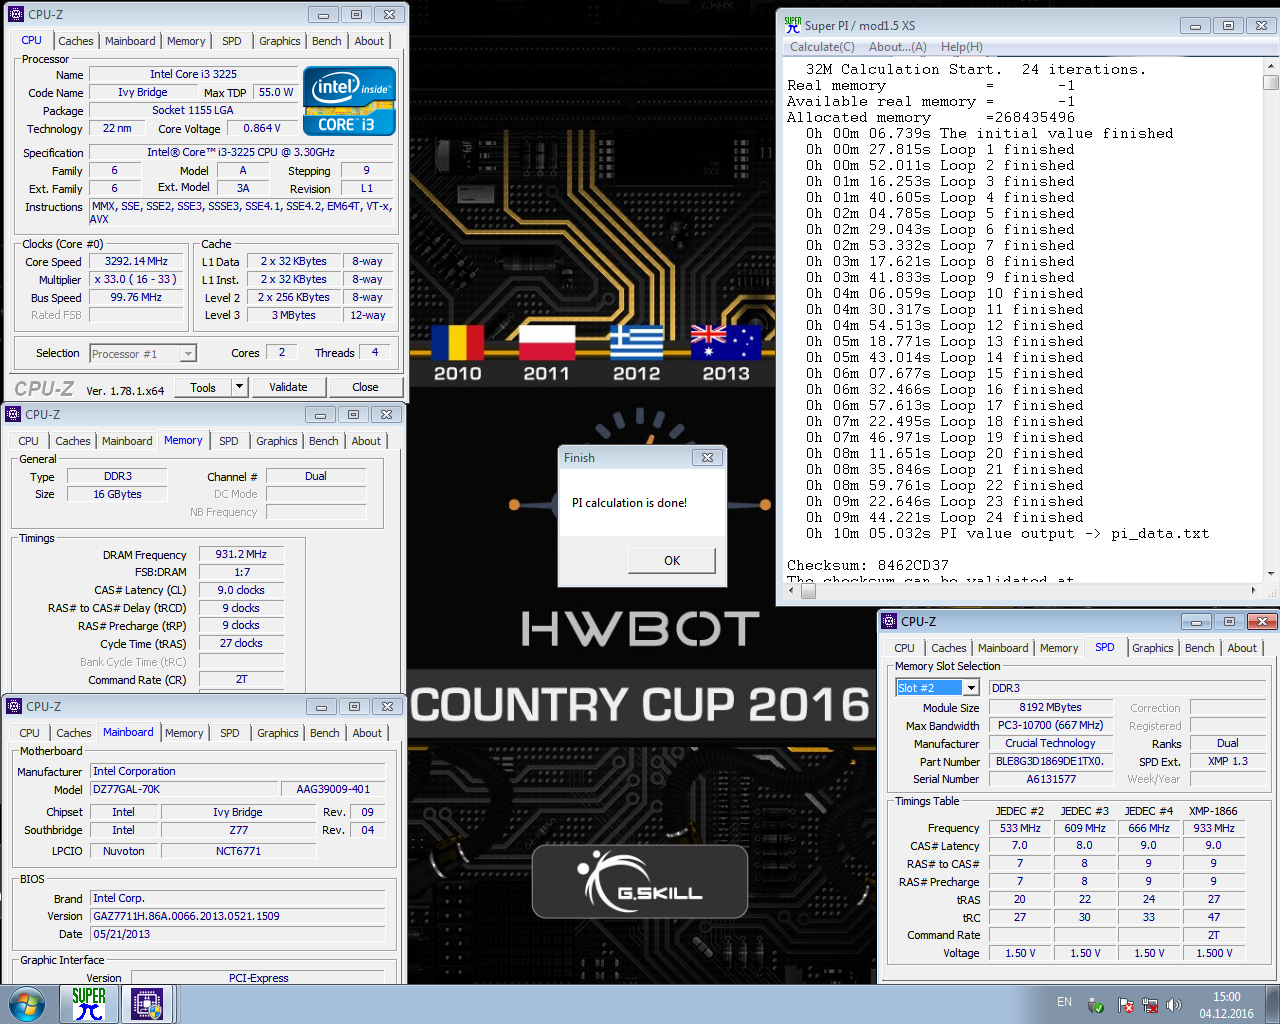Open the disconnected network tray icon
The width and height of the screenshot is (1280, 1024).
click(x=1150, y=1005)
